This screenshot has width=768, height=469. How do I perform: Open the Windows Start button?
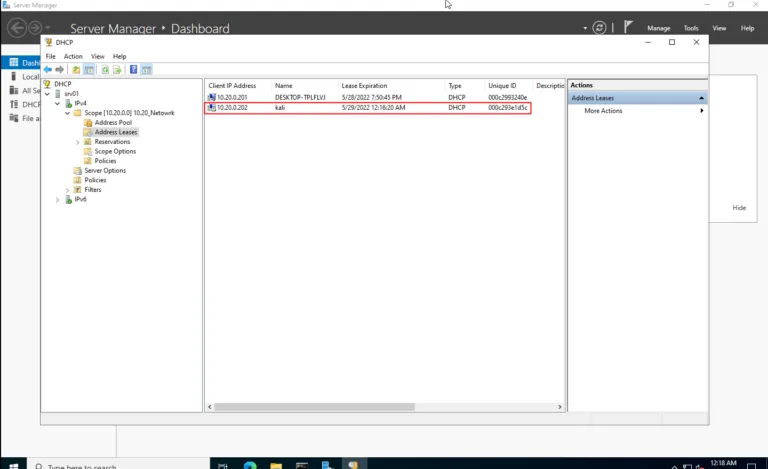13,465
